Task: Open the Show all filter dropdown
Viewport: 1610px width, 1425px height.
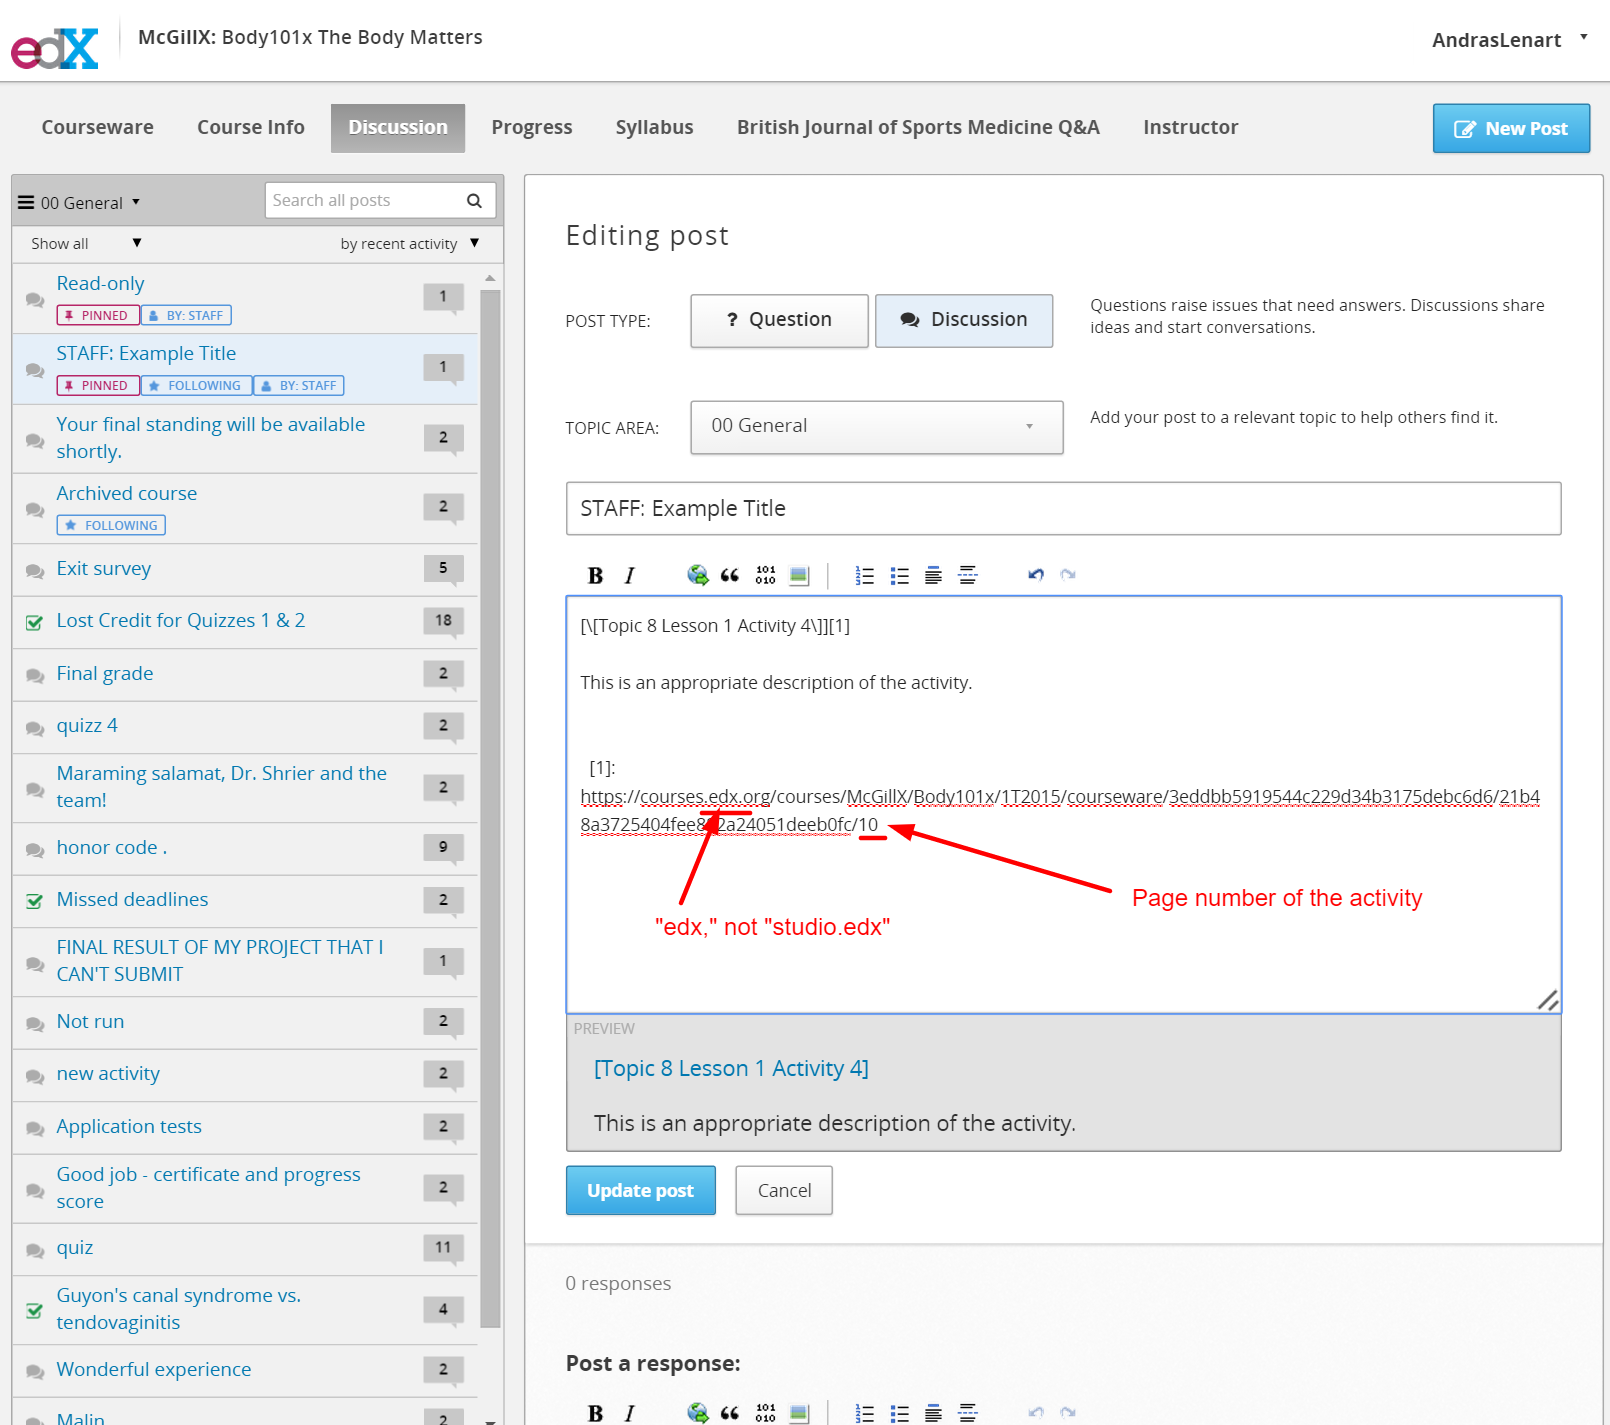Action: click(86, 244)
